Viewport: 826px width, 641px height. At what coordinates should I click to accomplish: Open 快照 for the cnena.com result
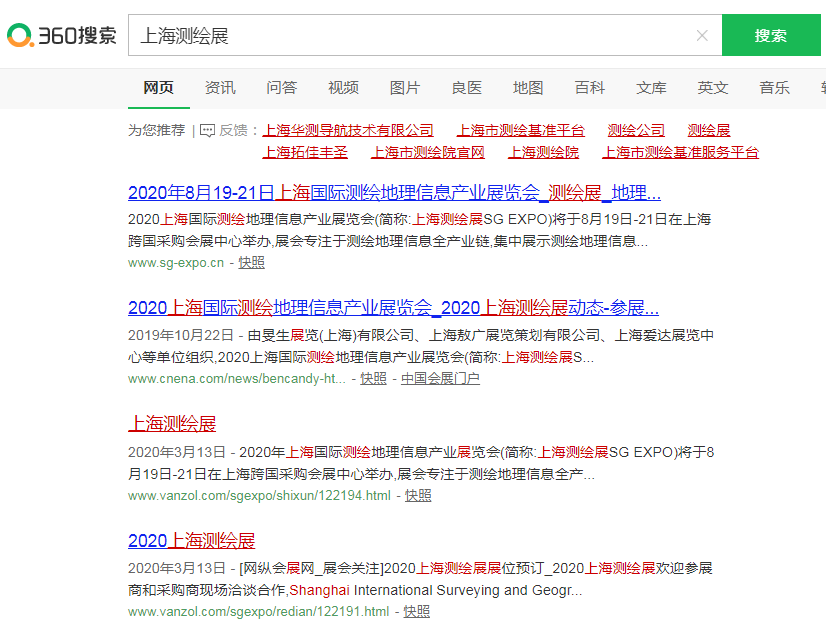[x=373, y=378]
